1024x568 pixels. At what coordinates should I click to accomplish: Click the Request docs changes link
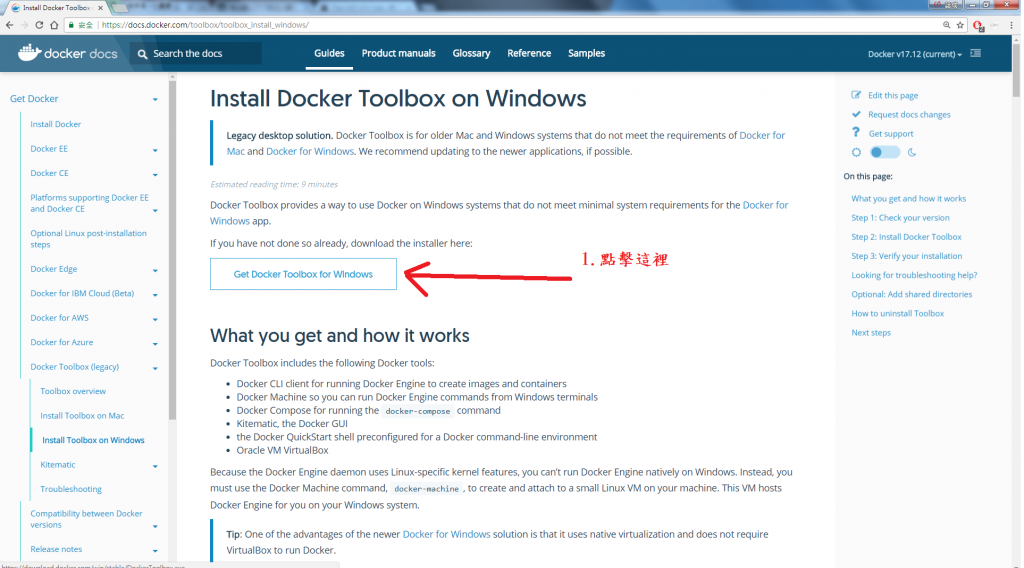pos(909,115)
